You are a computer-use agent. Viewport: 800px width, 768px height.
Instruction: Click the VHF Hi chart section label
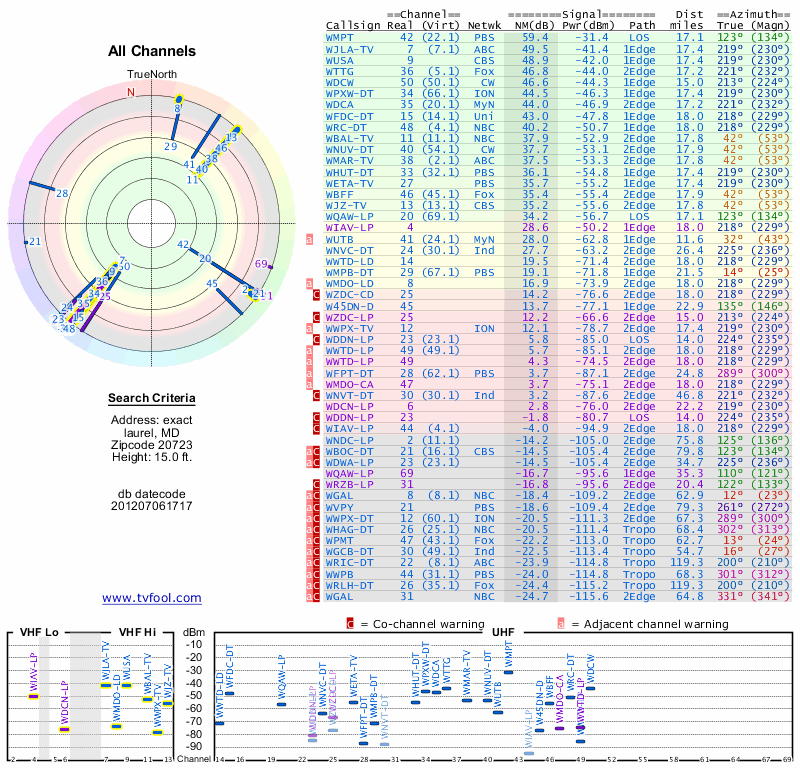pos(137,632)
